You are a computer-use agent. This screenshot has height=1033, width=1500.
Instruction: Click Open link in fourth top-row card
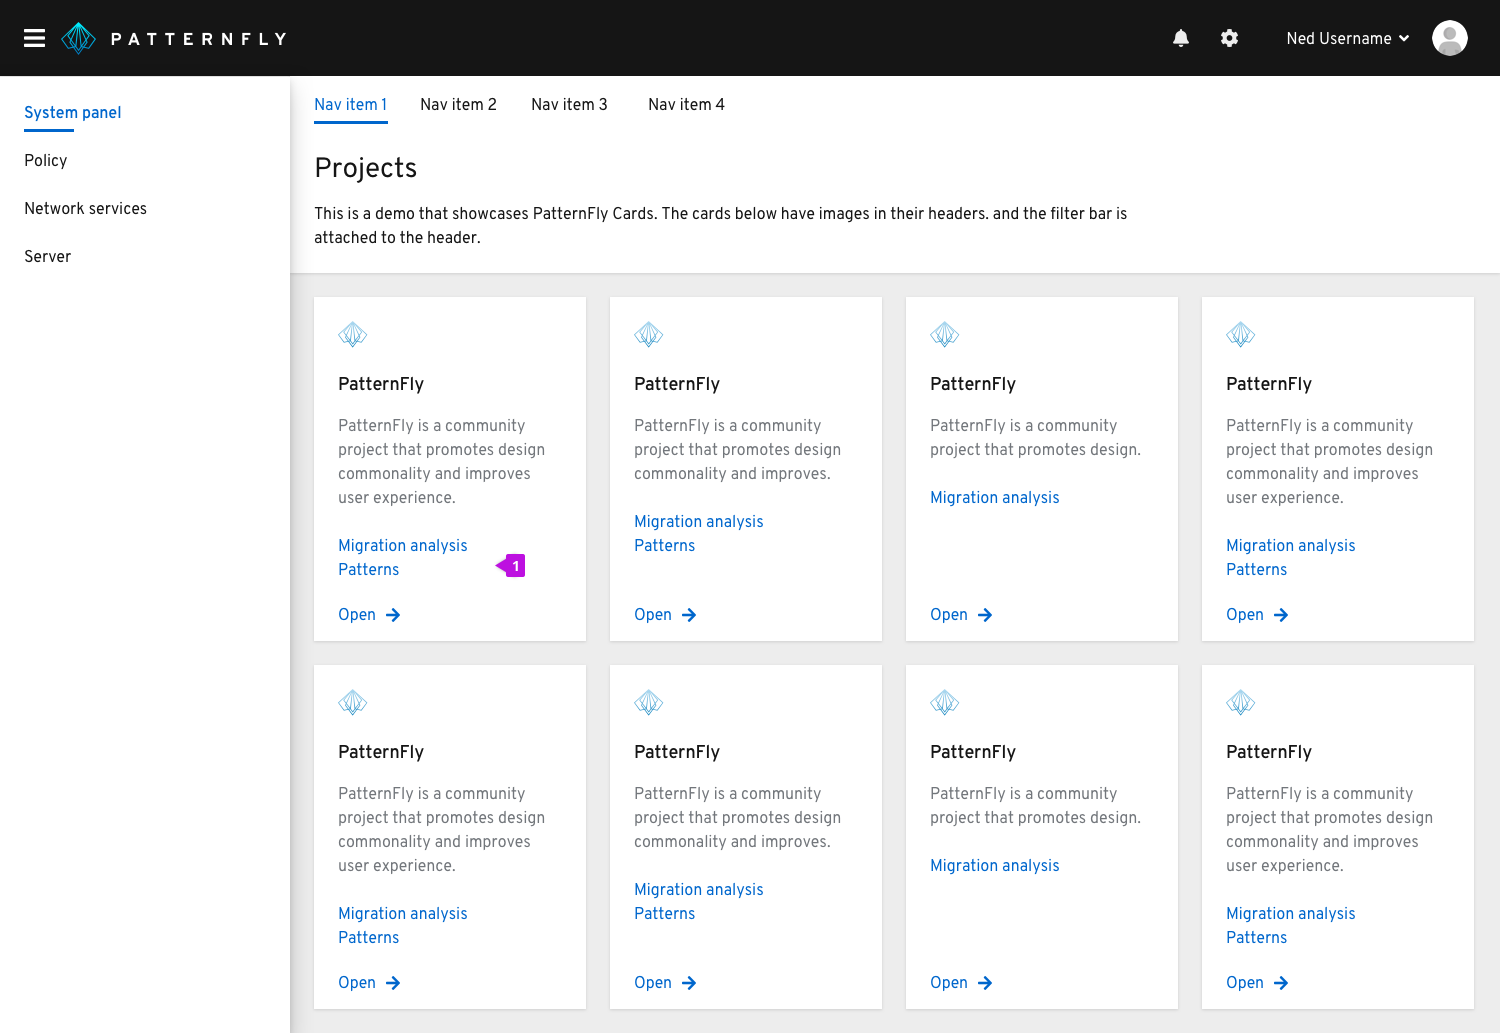tap(1257, 614)
